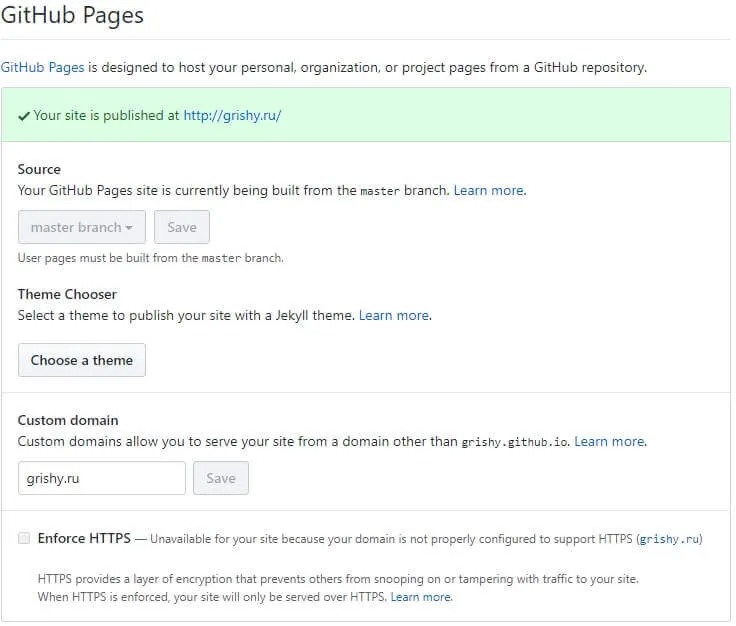This screenshot has width=736, height=626.
Task: Toggle the Enforce HTTPS checkbox
Action: tap(24, 538)
